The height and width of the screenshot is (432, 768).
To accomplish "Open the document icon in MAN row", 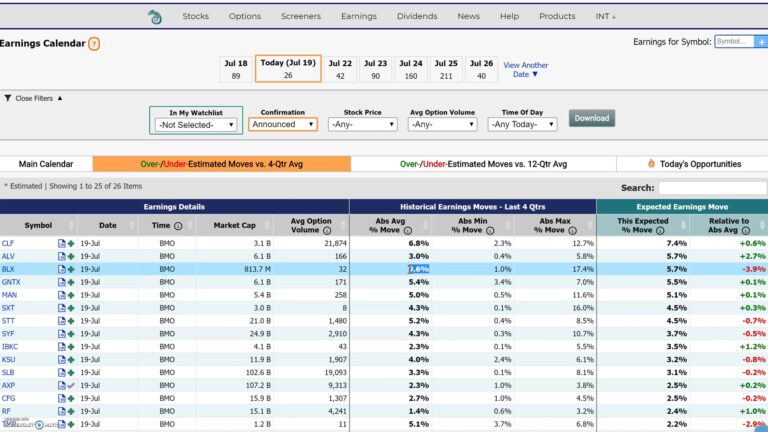I will pos(61,295).
